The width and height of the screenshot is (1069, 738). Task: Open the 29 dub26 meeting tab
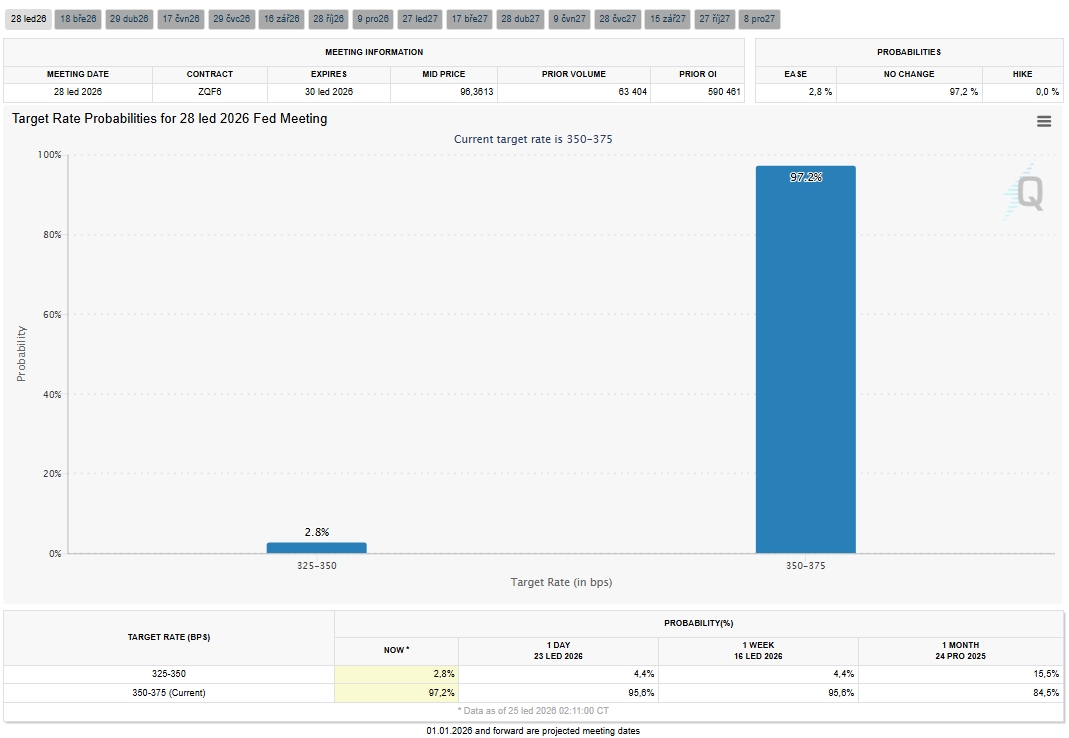(129, 19)
